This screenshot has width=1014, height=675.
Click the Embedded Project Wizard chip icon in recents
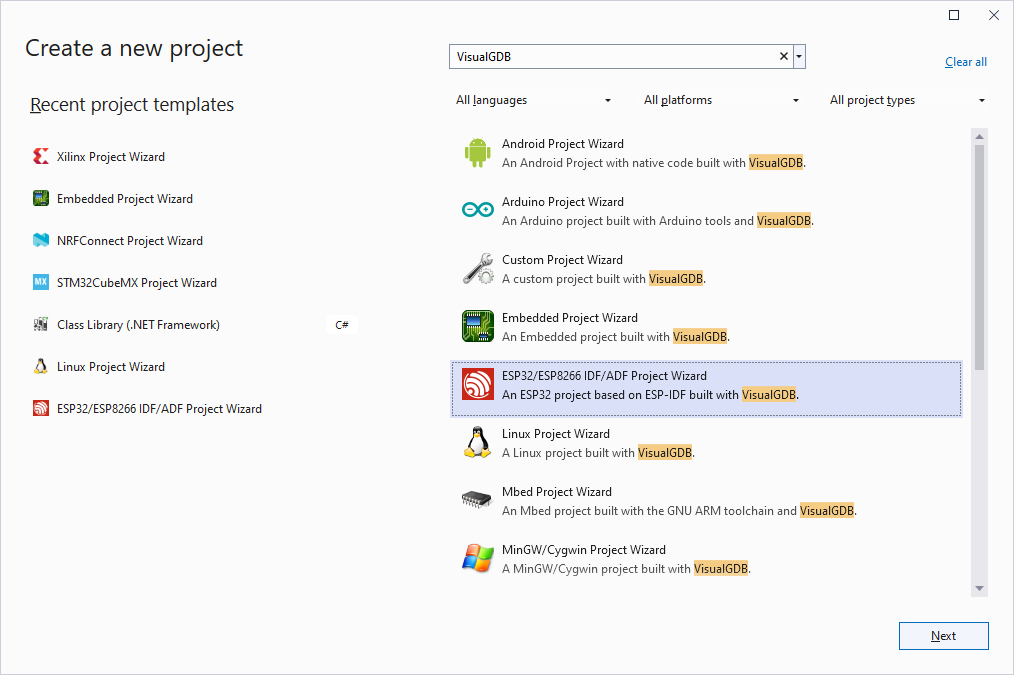(x=41, y=198)
